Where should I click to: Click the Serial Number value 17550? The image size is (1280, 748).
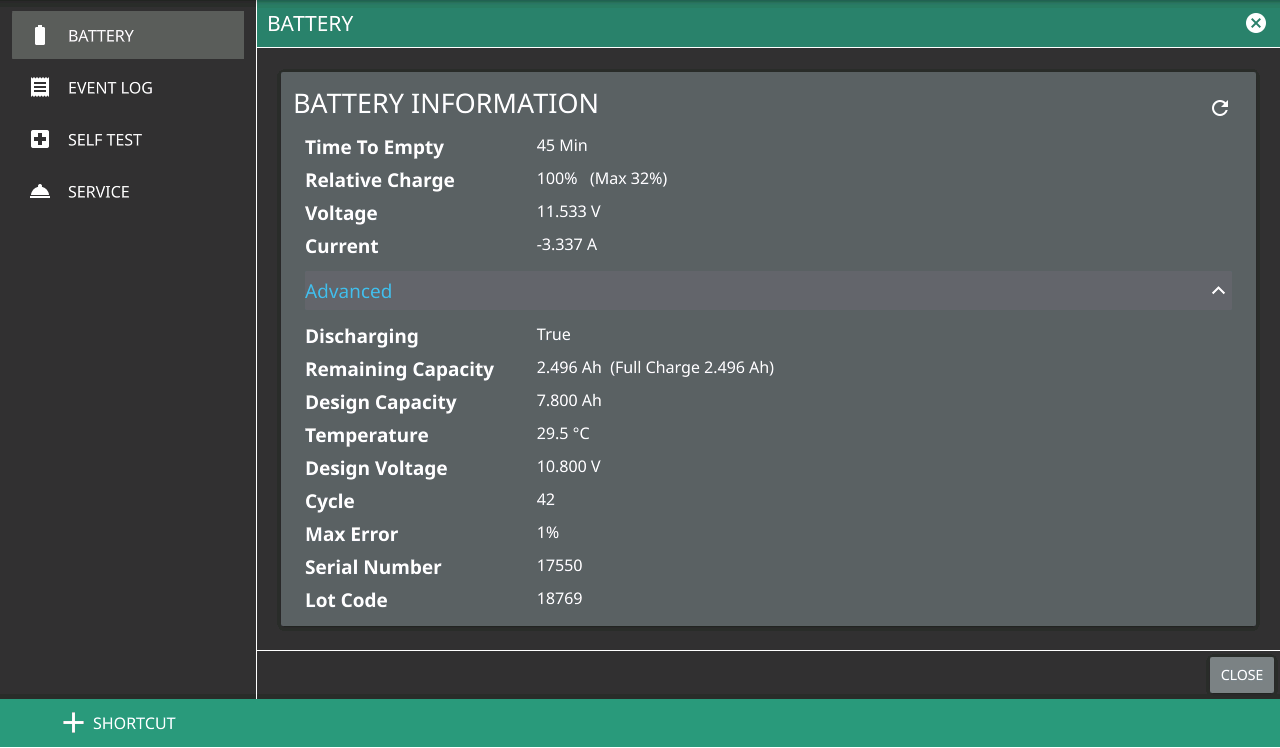559,566
